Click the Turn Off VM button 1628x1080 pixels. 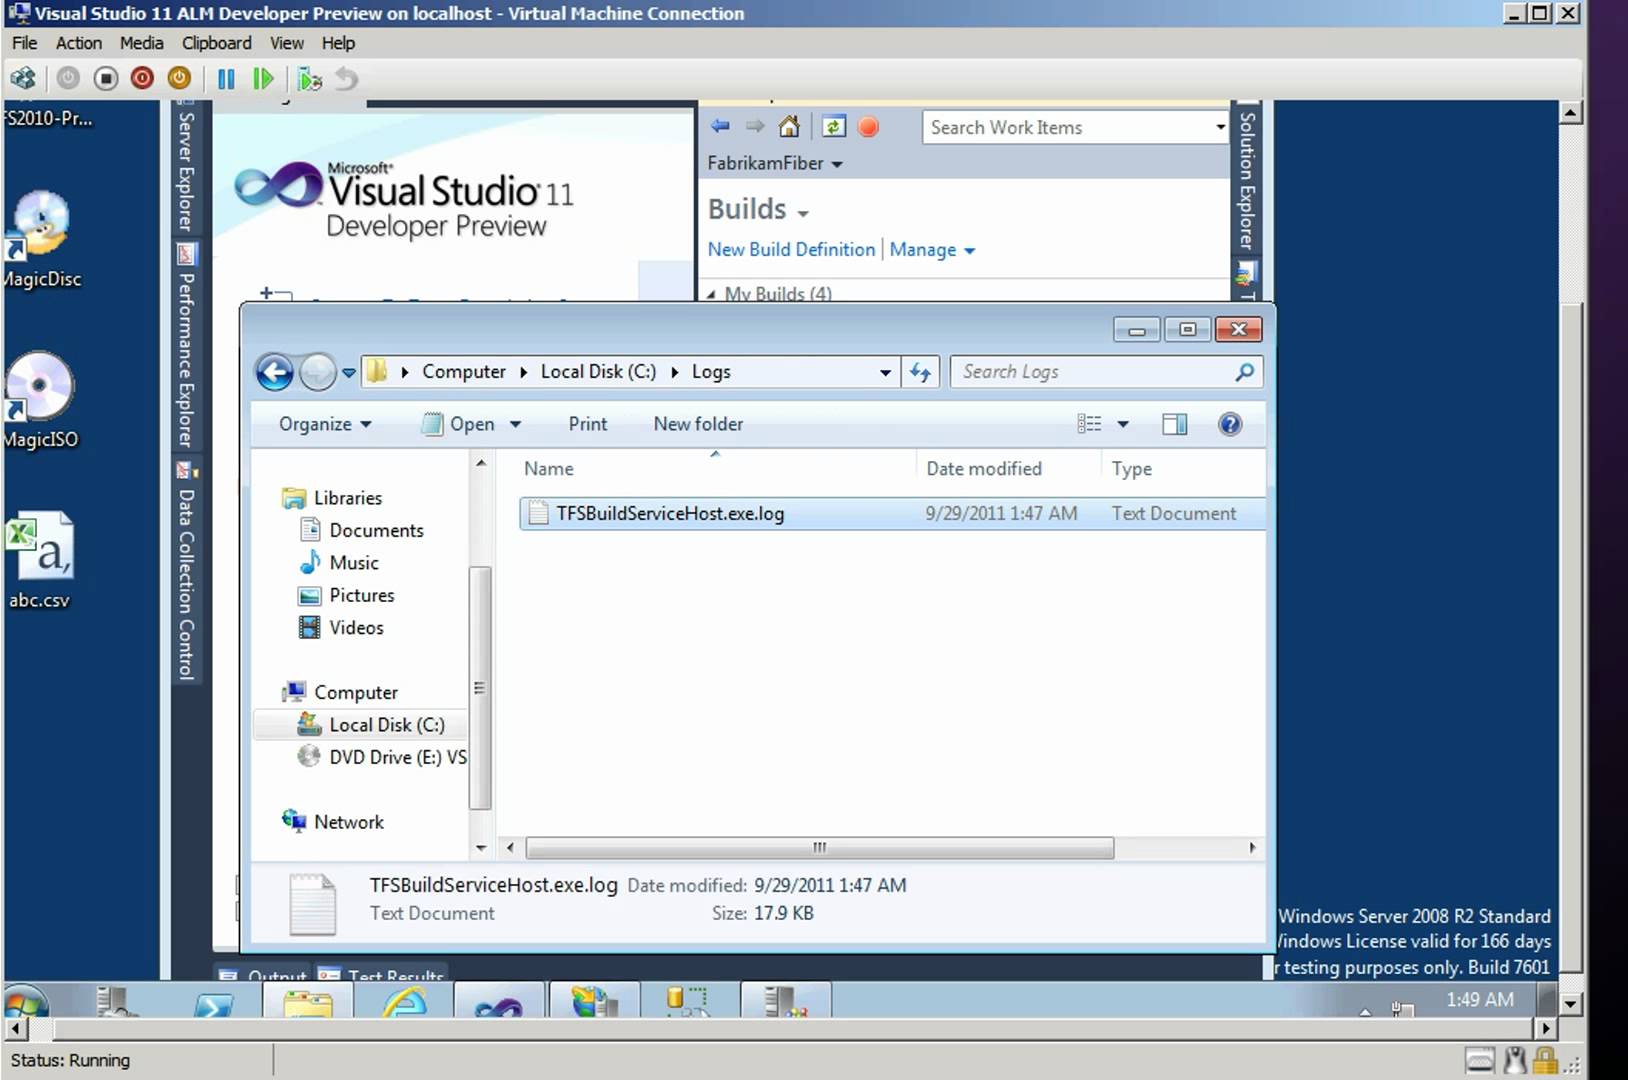pos(105,78)
